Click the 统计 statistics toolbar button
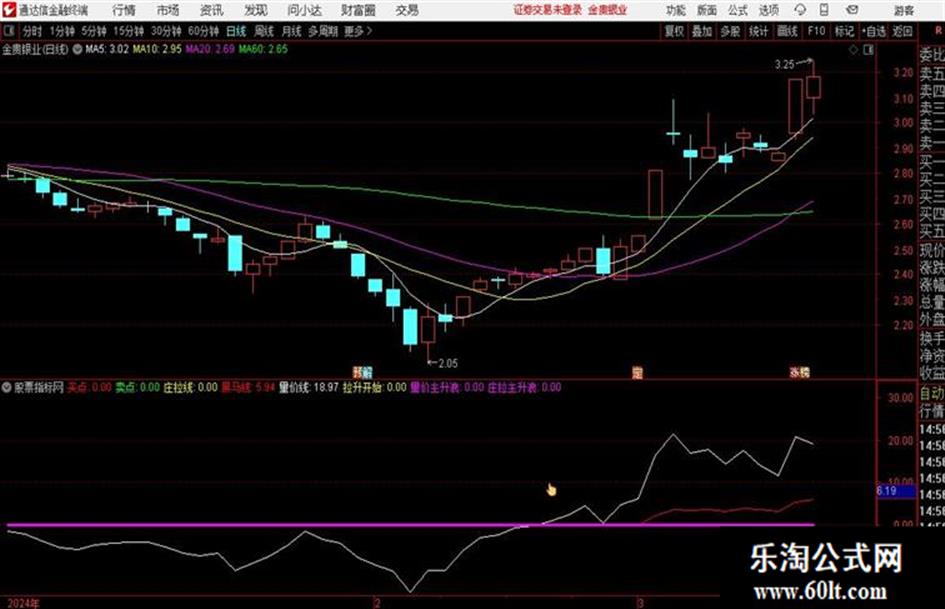The height and width of the screenshot is (609, 945). (759, 31)
